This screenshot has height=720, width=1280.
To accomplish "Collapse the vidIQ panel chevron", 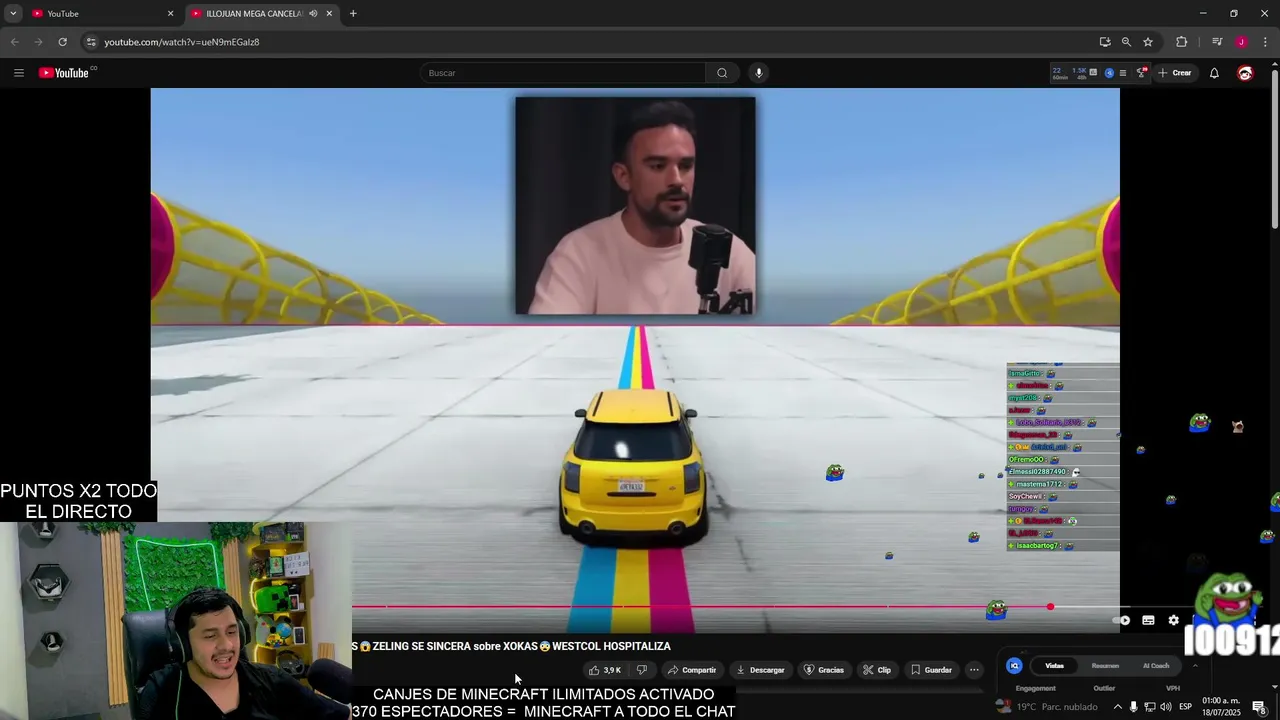I will point(1195,666).
